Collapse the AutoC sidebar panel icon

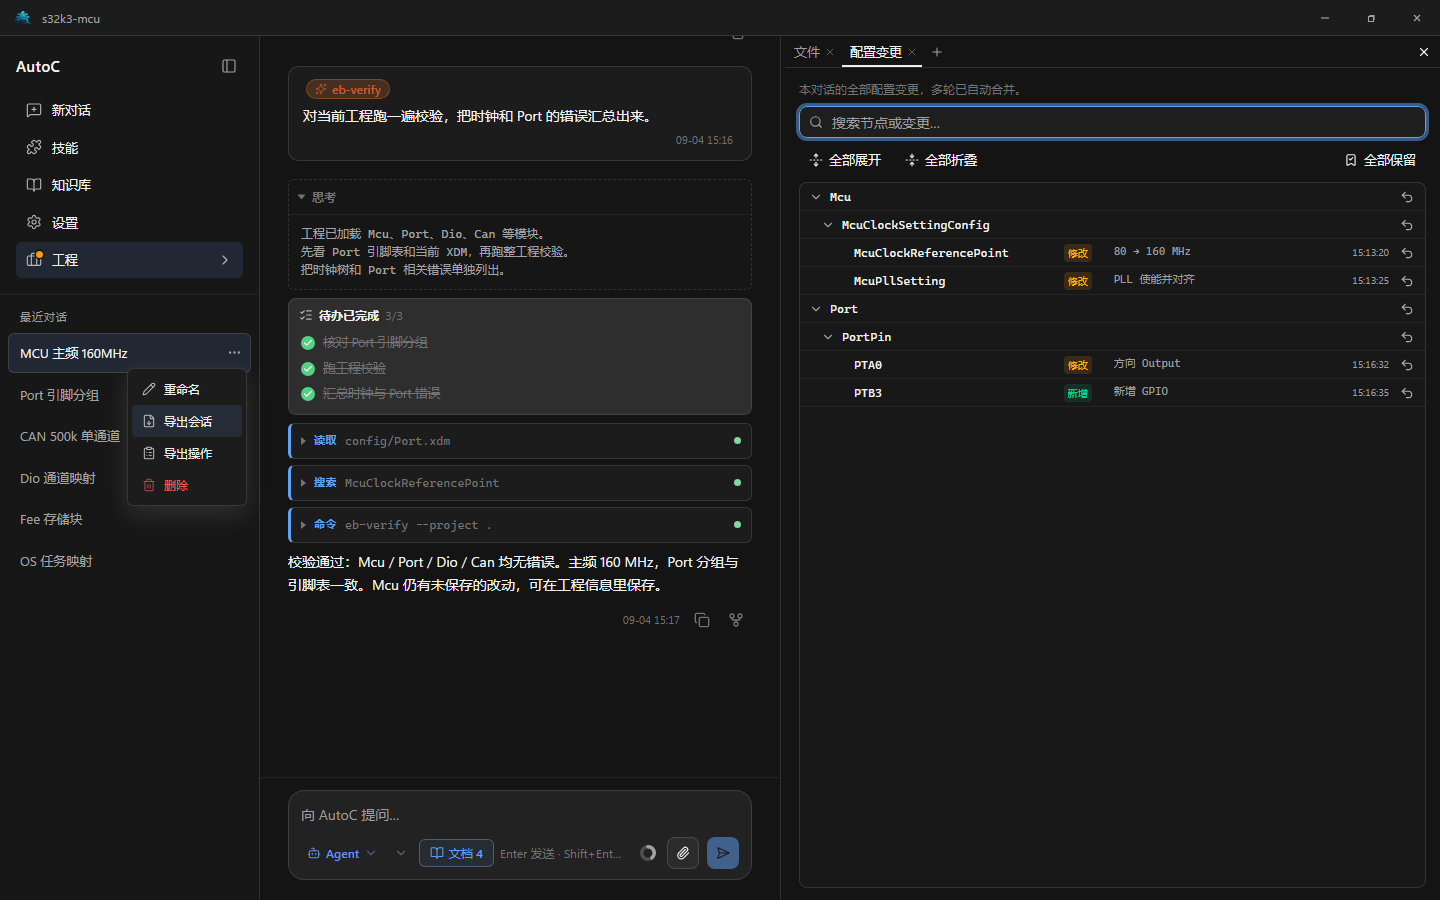tap(229, 66)
